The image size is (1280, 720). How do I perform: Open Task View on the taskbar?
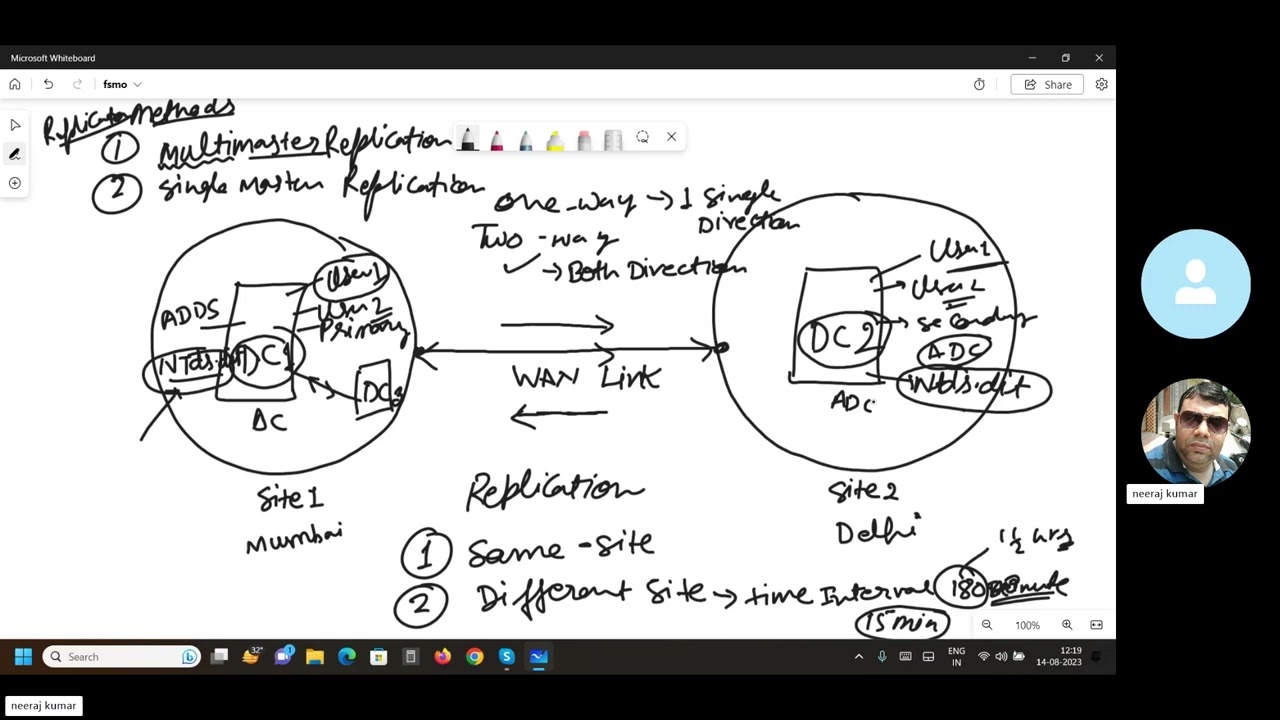coord(220,657)
